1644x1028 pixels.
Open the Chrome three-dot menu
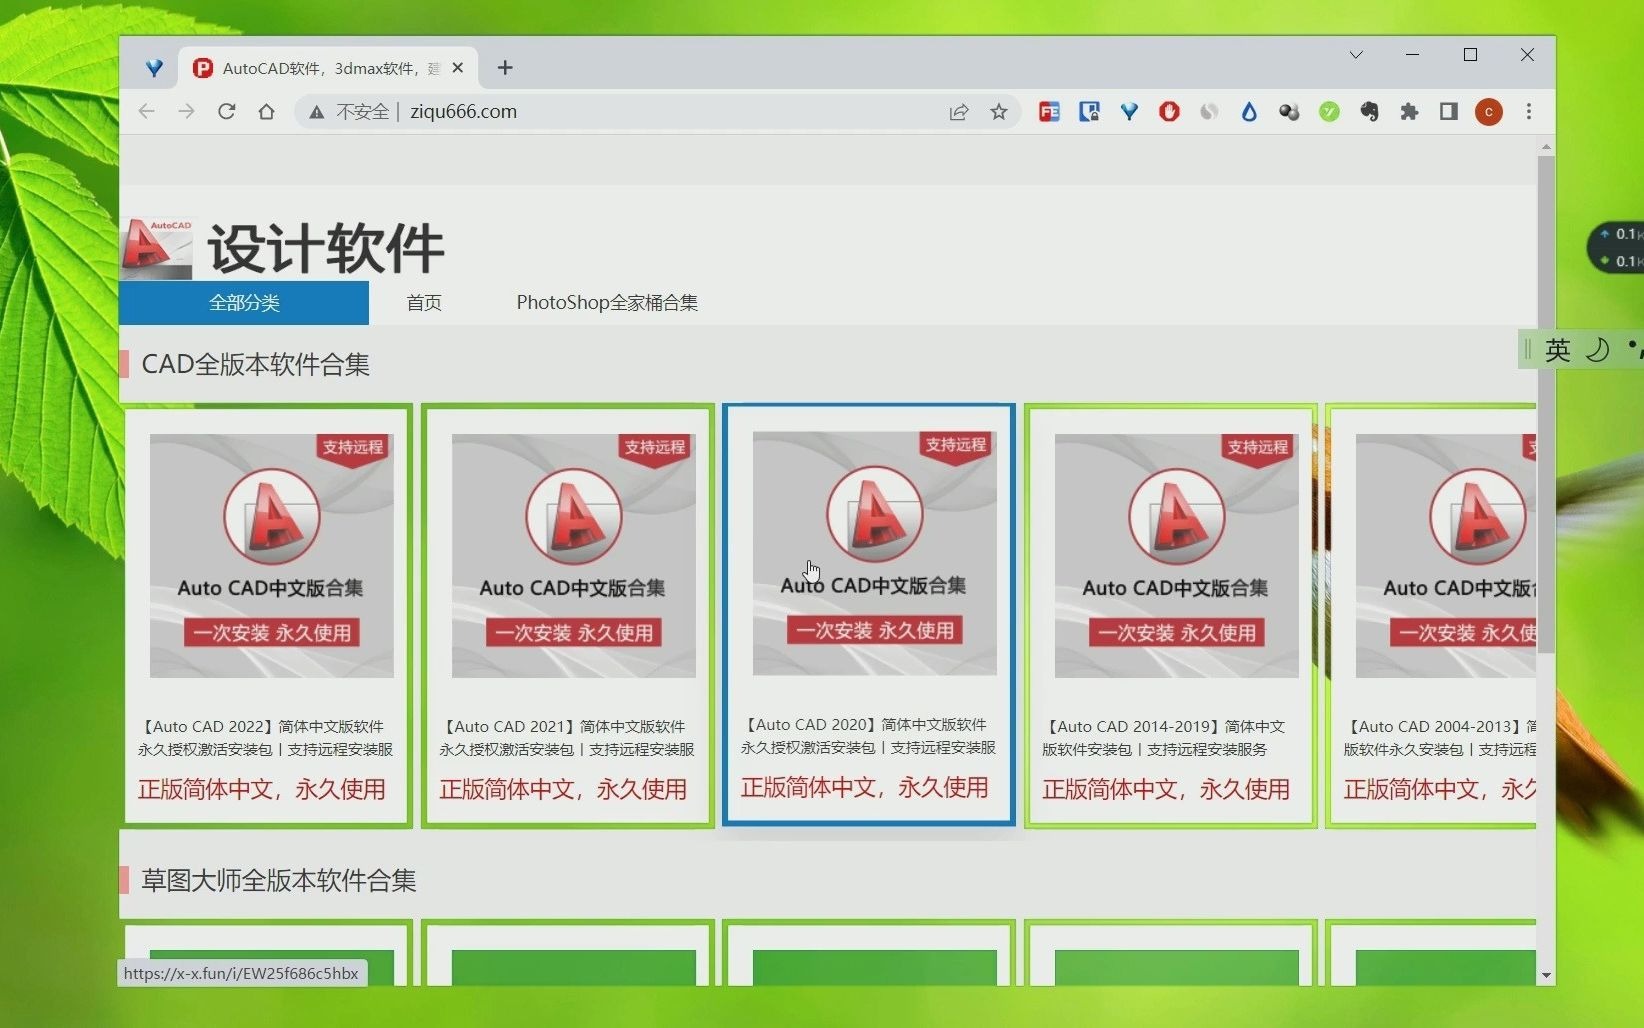[1529, 112]
